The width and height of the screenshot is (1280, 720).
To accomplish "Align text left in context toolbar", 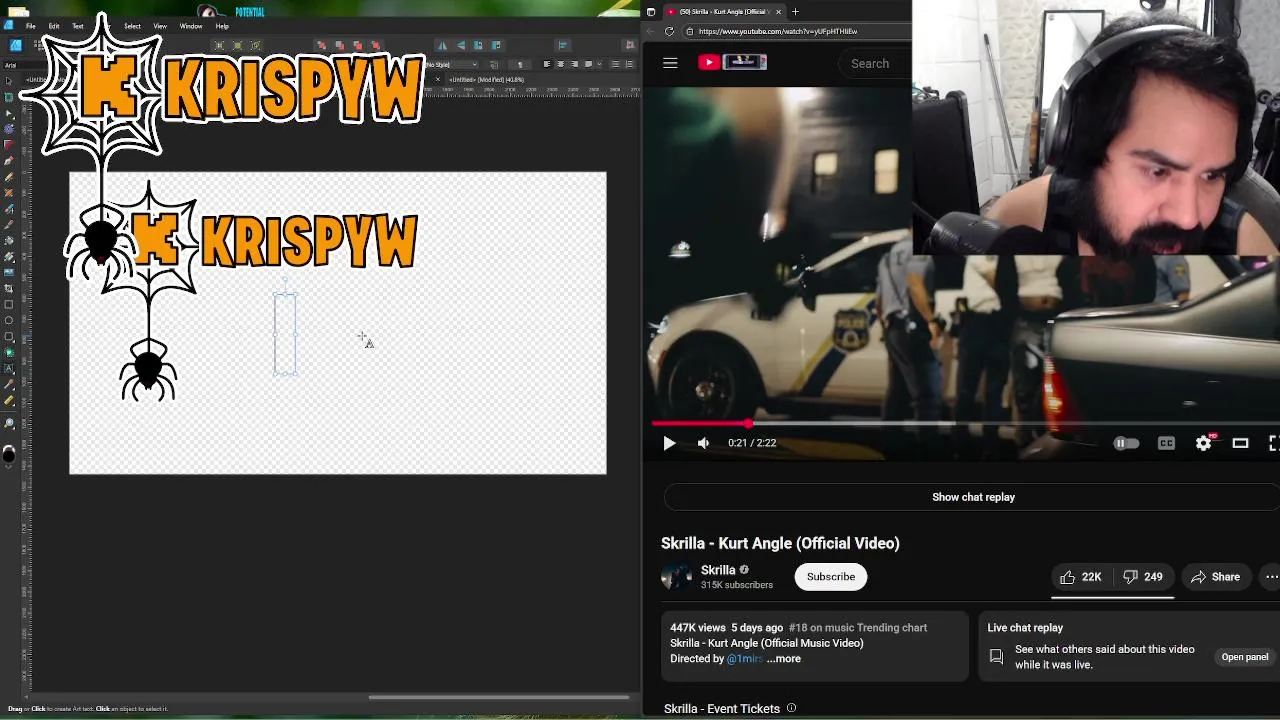I will [x=546, y=64].
